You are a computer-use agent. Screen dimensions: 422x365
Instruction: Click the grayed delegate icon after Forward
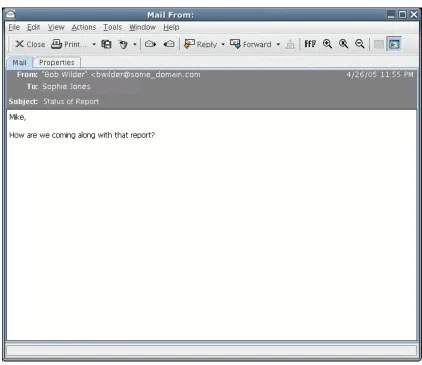(290, 44)
